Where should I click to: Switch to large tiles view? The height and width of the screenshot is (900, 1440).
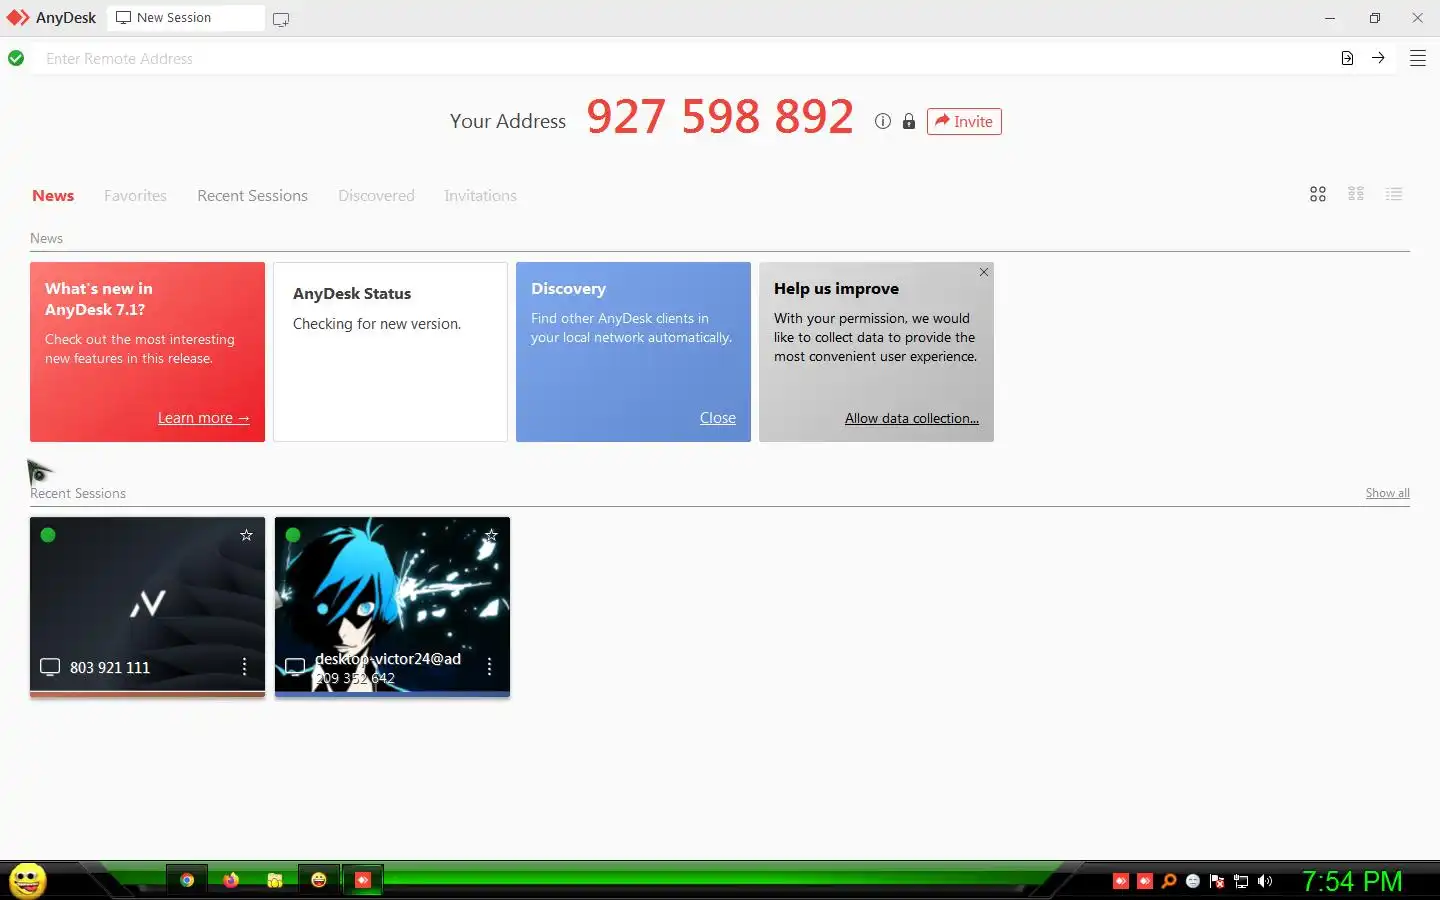[1318, 194]
